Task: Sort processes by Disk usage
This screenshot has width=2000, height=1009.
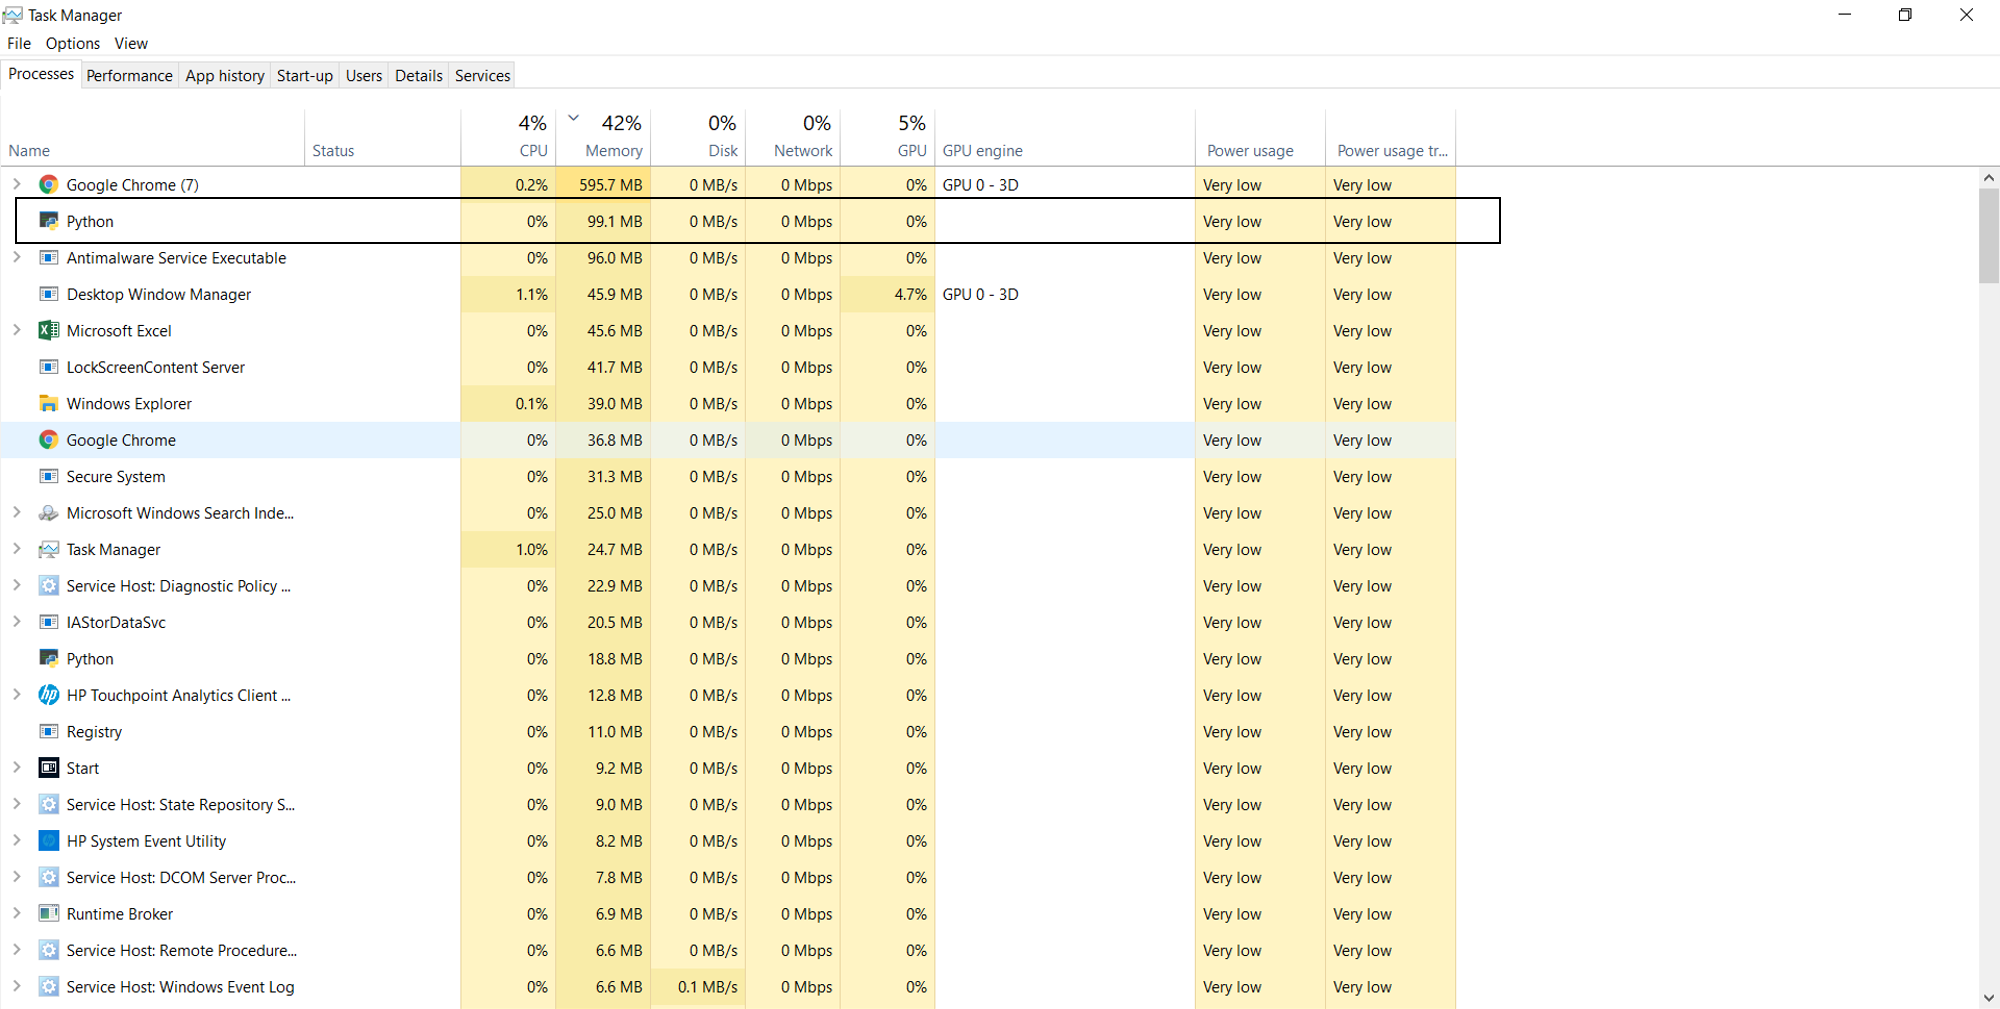Action: (x=698, y=137)
